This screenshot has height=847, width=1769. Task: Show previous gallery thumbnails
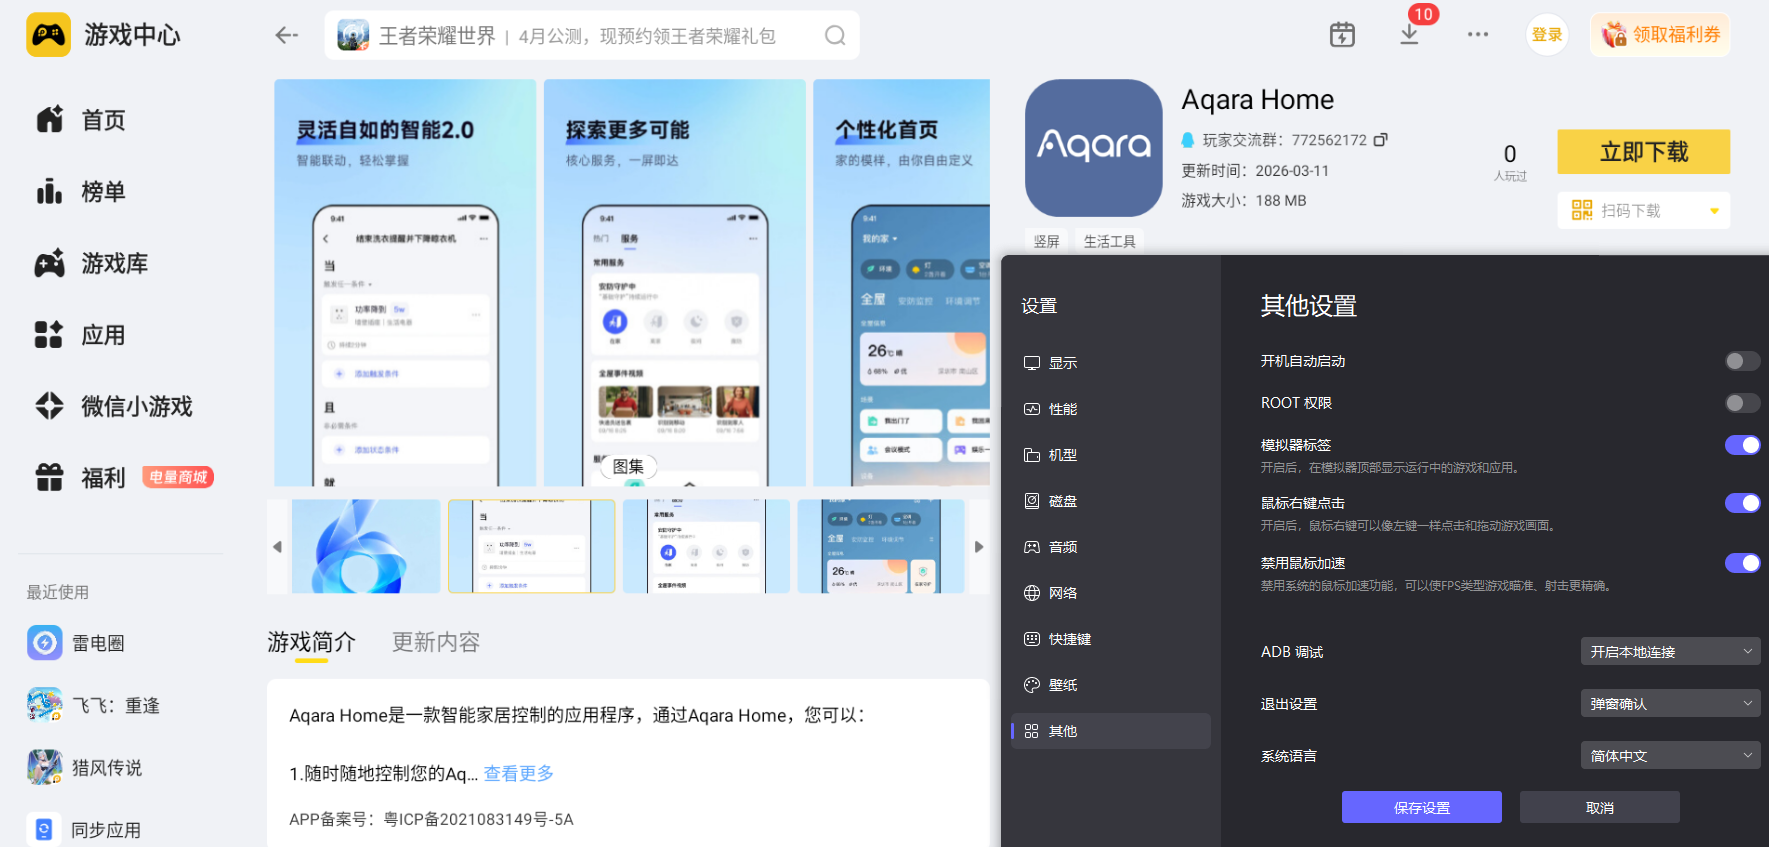pos(278,547)
